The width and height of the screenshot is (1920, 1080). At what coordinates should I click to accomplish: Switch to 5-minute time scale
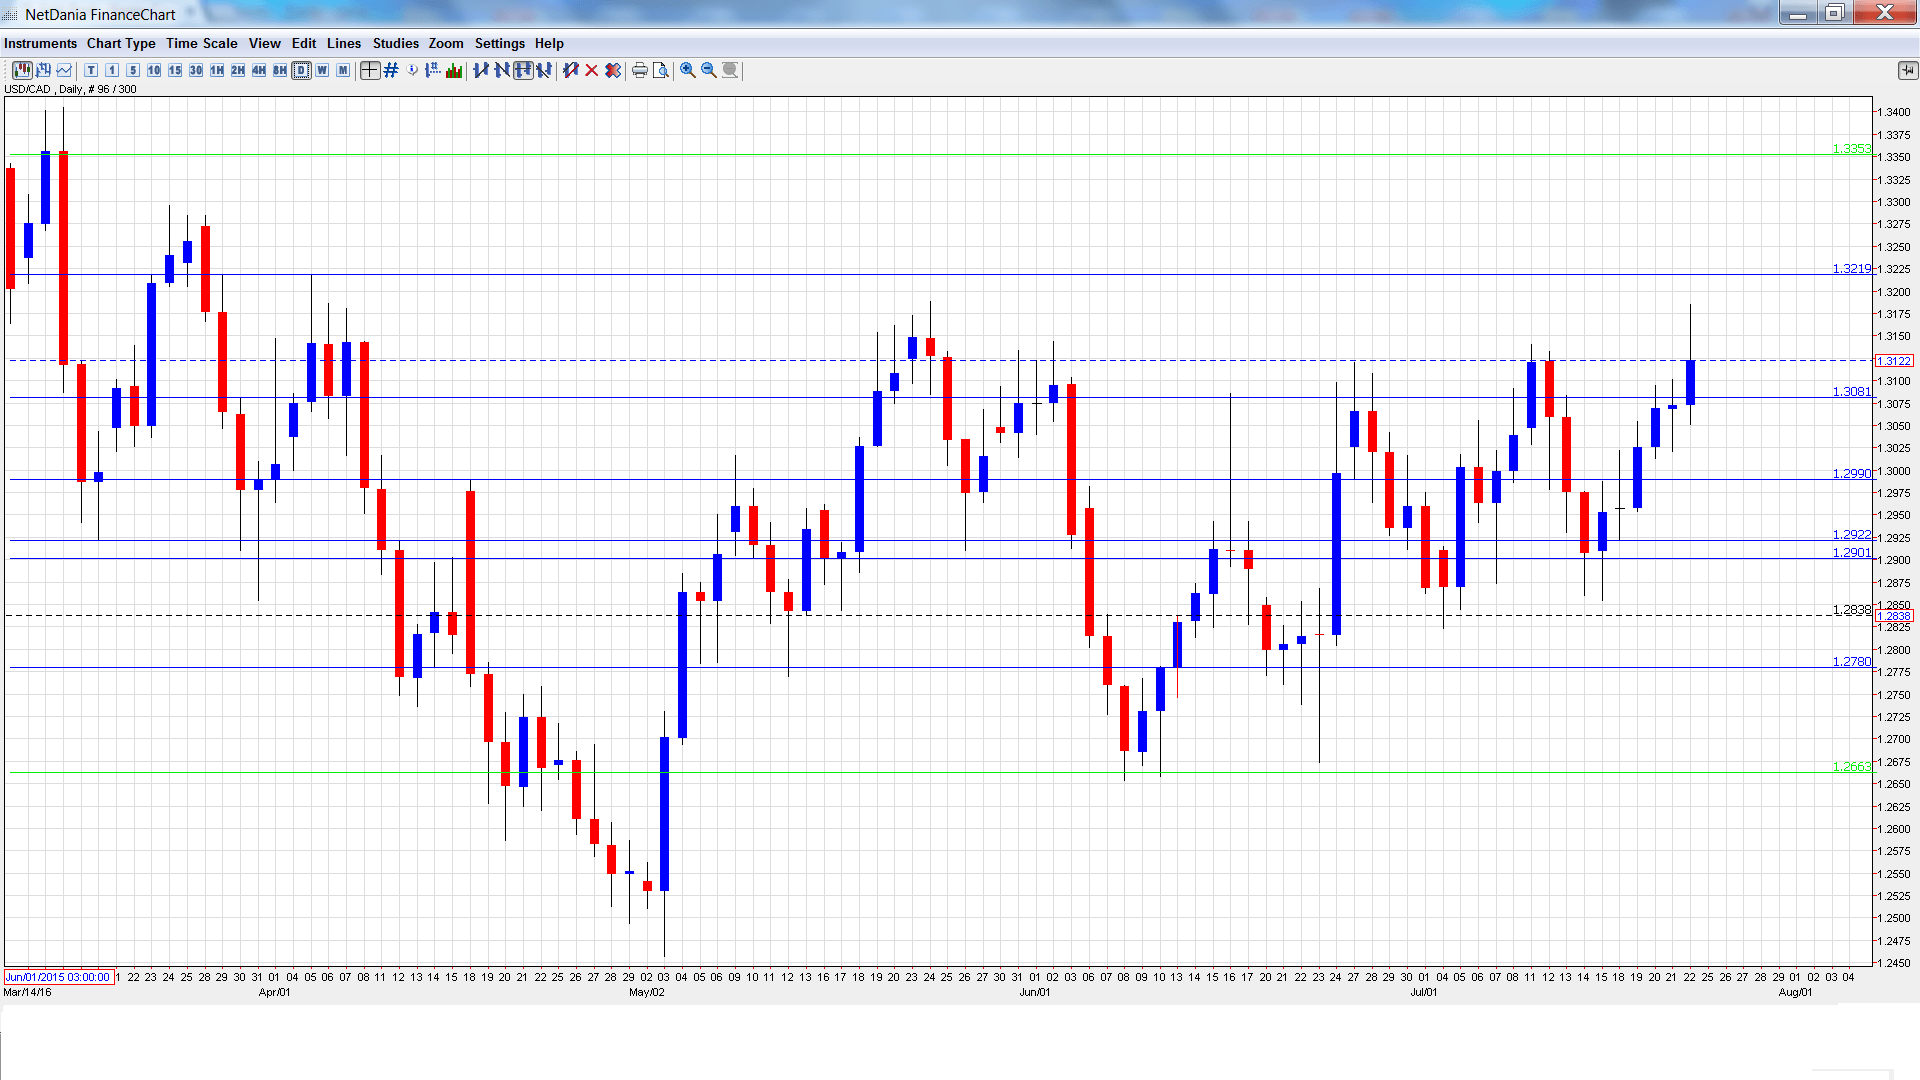tap(133, 70)
